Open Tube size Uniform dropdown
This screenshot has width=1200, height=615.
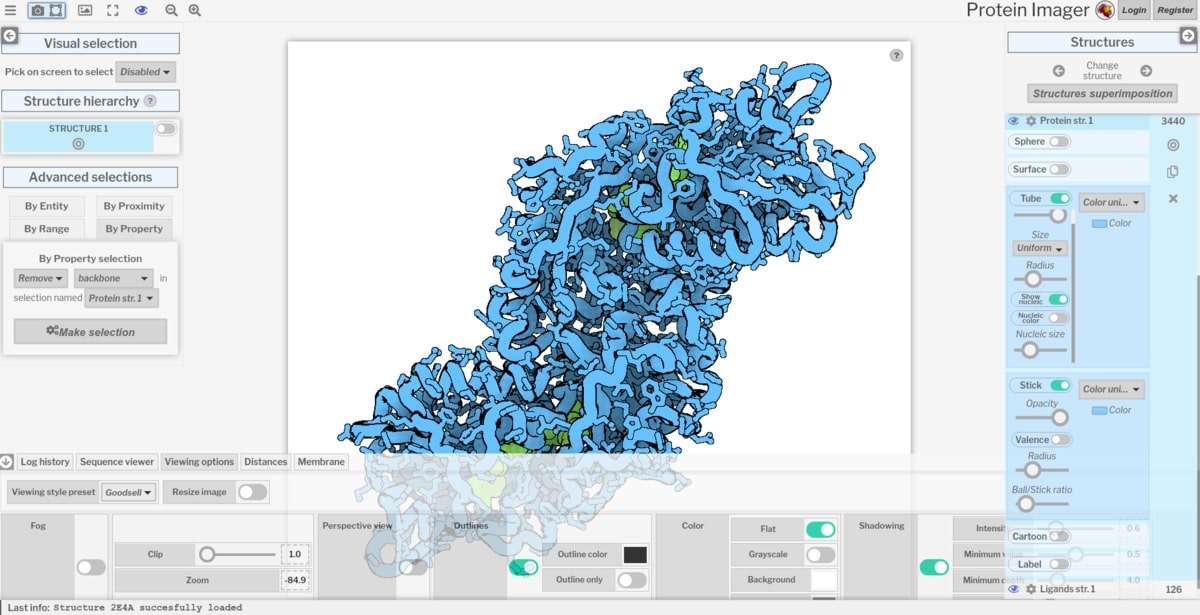(1040, 248)
